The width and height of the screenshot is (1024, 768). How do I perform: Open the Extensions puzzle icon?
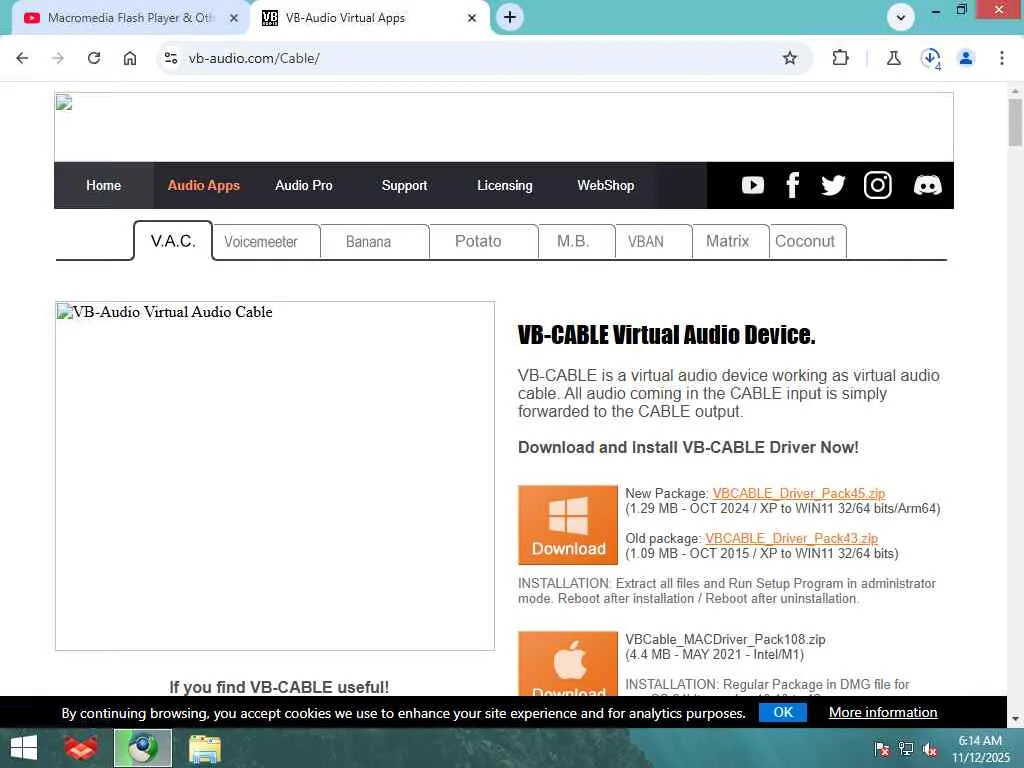(840, 58)
